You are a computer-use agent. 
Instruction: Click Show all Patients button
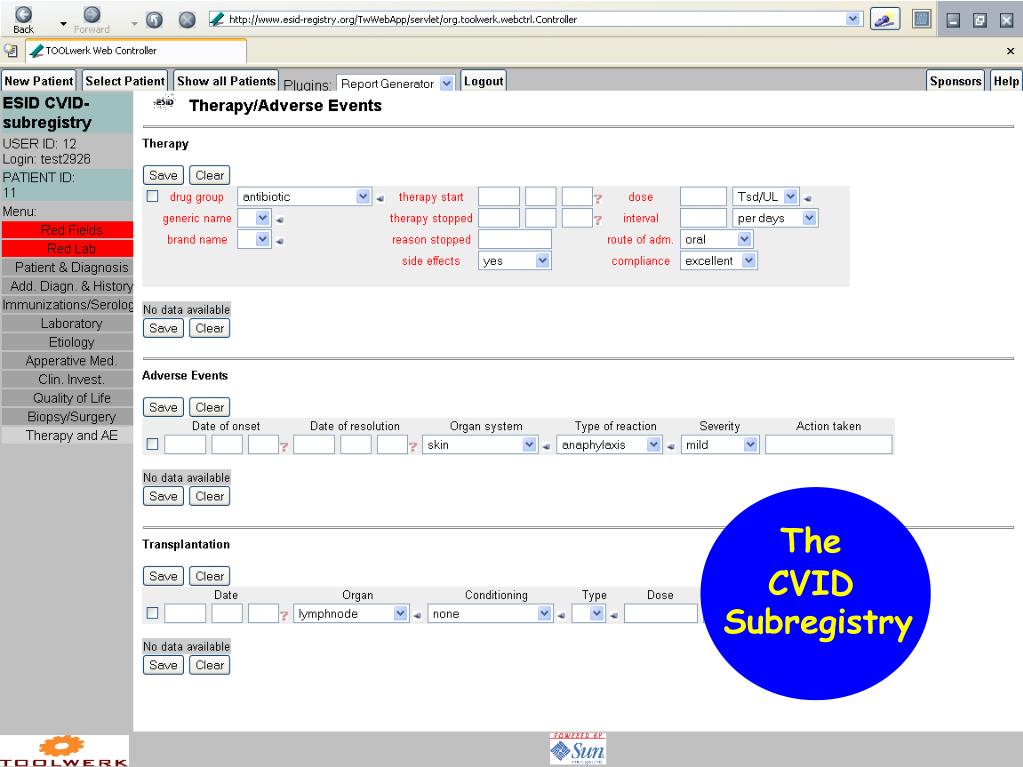pos(226,81)
